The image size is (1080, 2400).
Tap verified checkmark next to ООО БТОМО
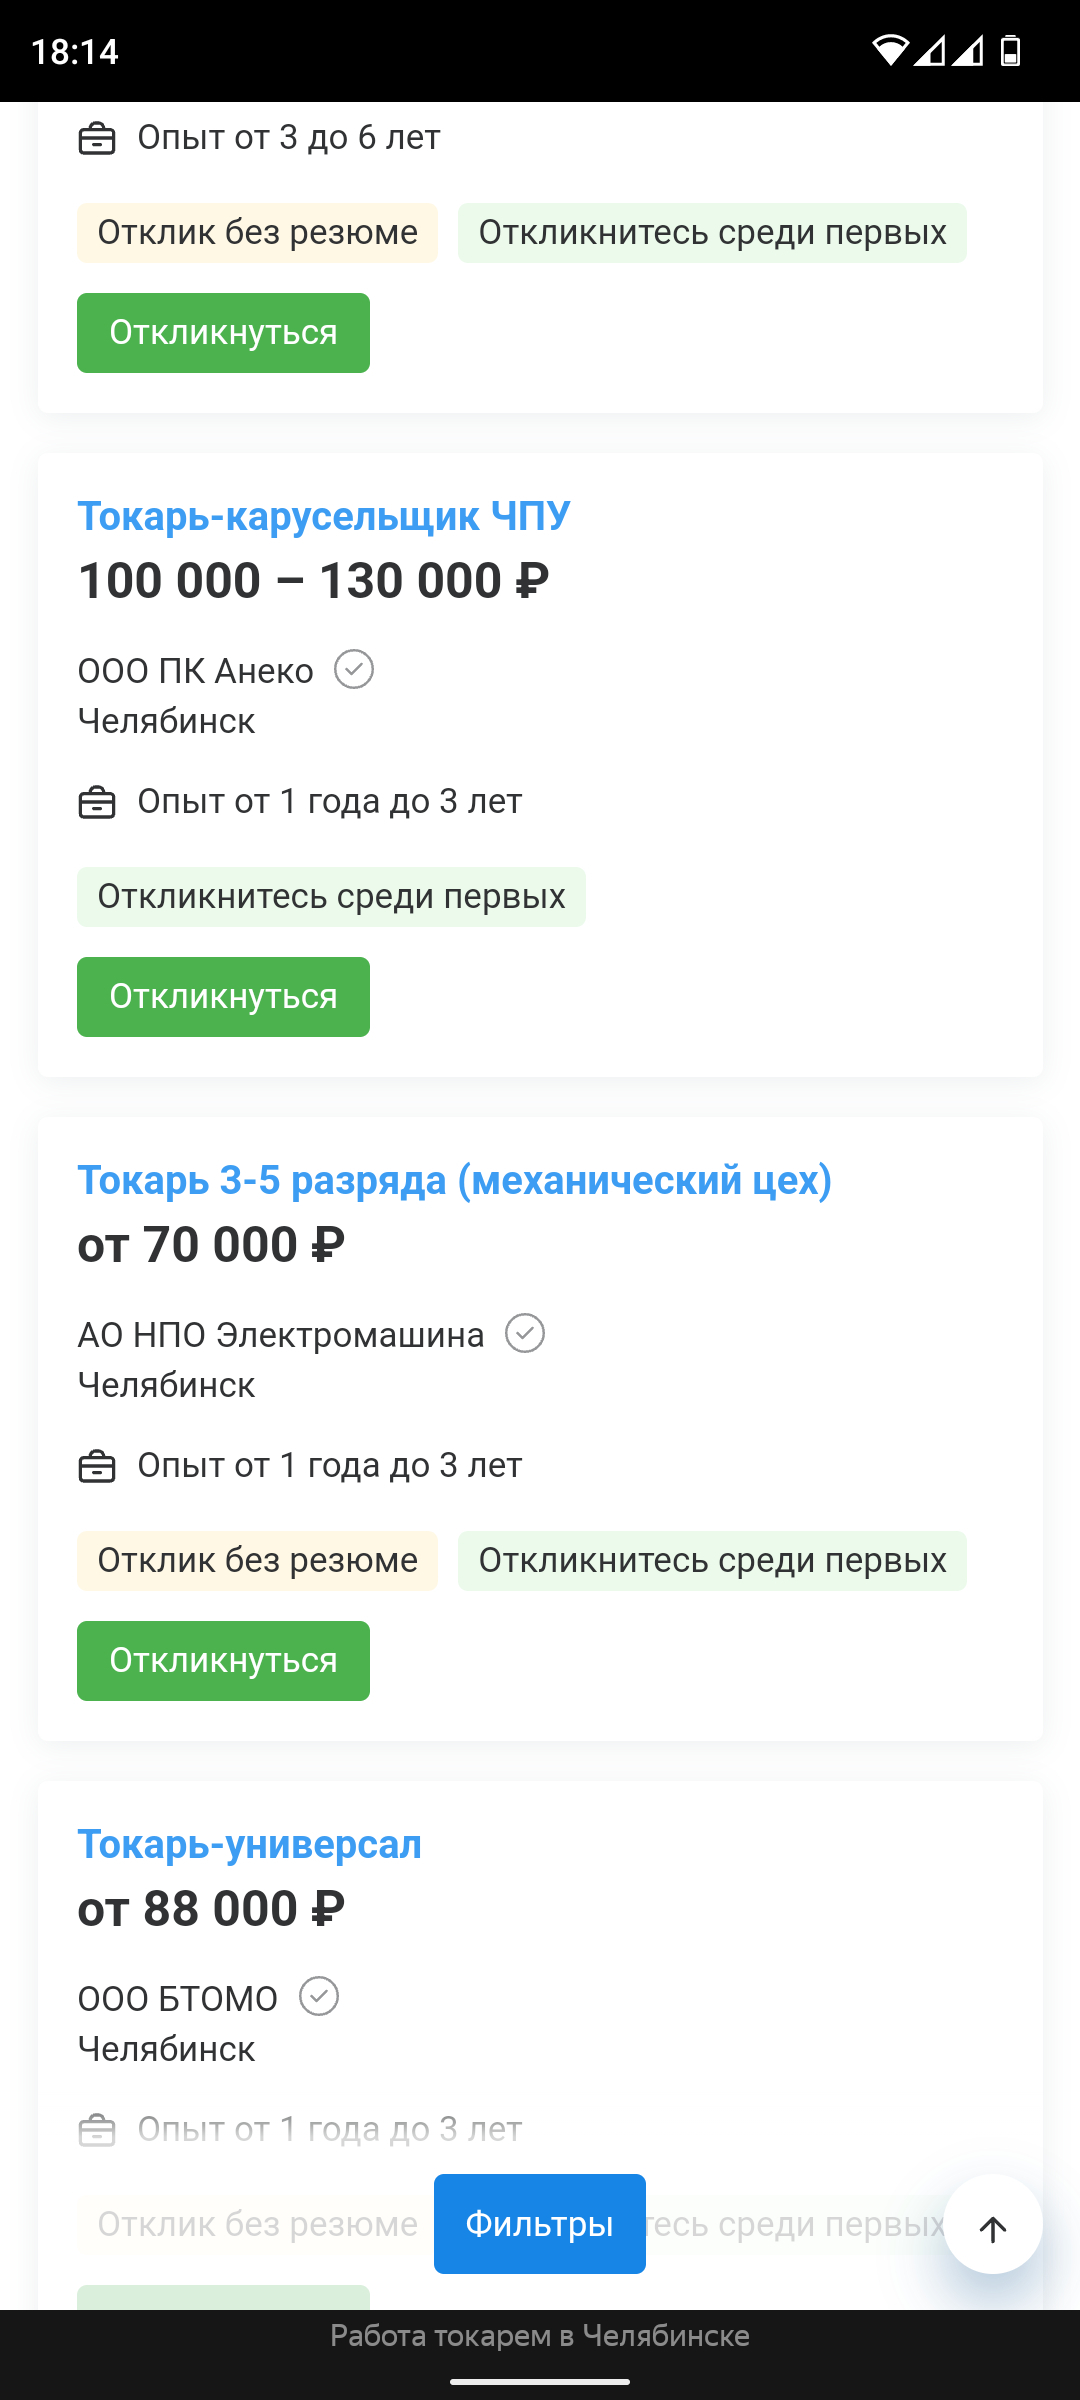click(319, 1997)
